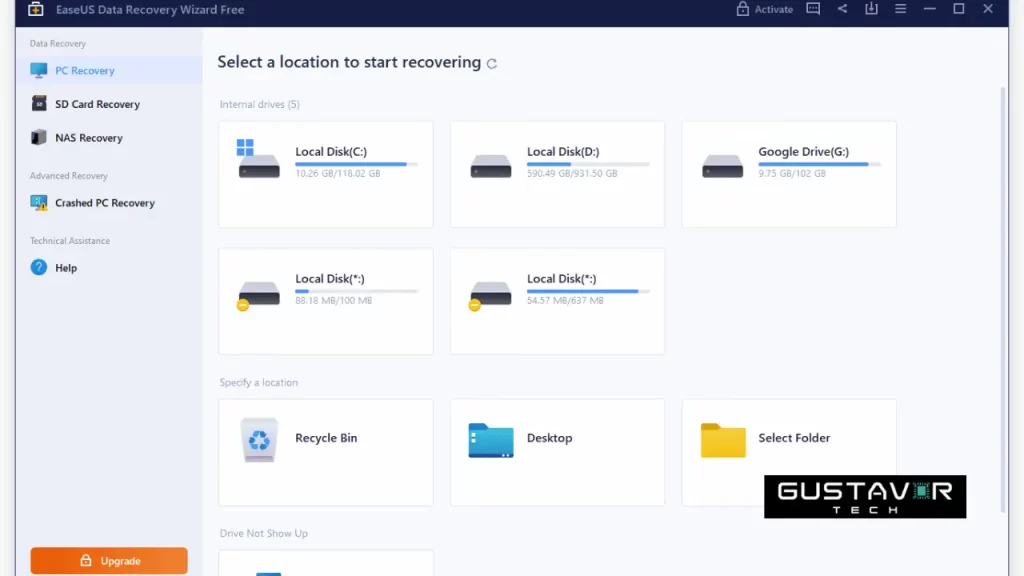Screen dimensions: 1024x576
Task: Click the Help question mark icon
Action: 39,268
